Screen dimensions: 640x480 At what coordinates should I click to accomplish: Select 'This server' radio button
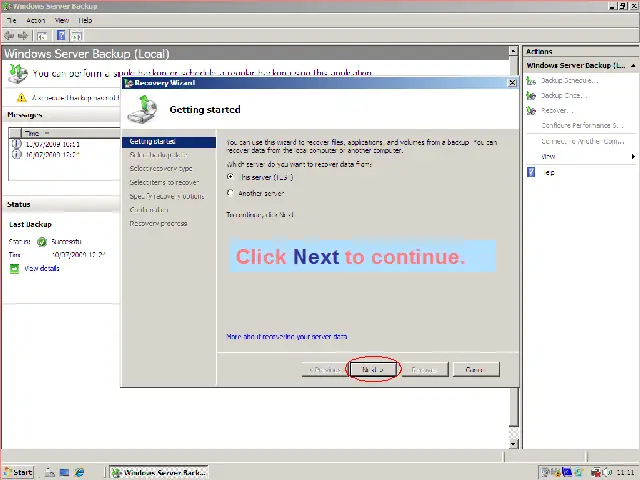tap(231, 177)
